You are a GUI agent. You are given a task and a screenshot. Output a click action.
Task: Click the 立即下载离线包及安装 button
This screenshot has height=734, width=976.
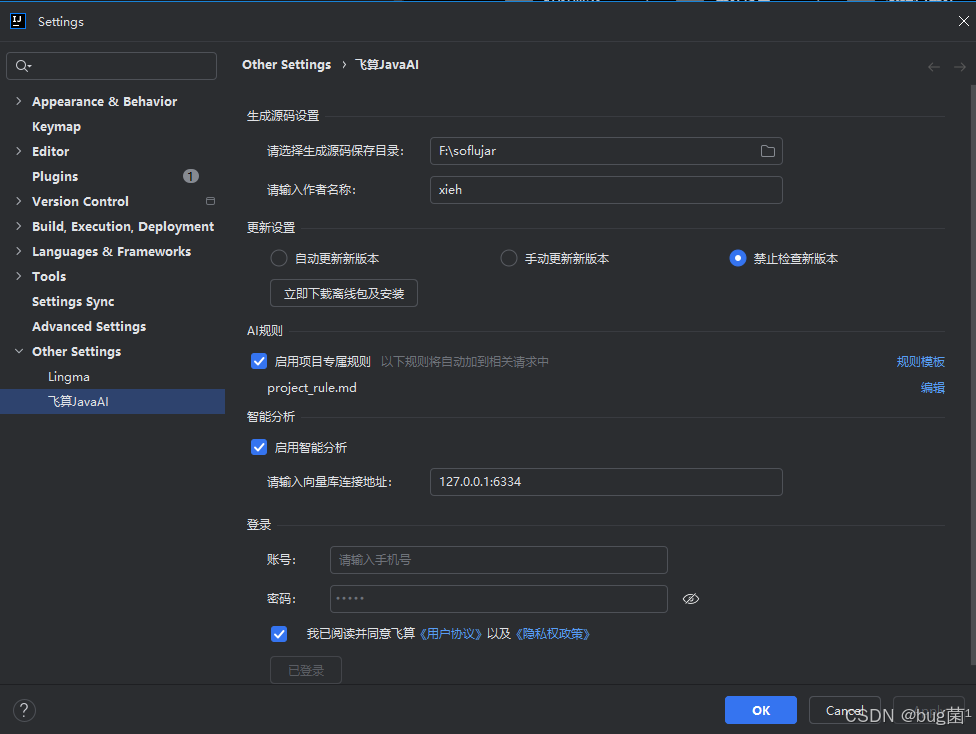[x=344, y=293]
